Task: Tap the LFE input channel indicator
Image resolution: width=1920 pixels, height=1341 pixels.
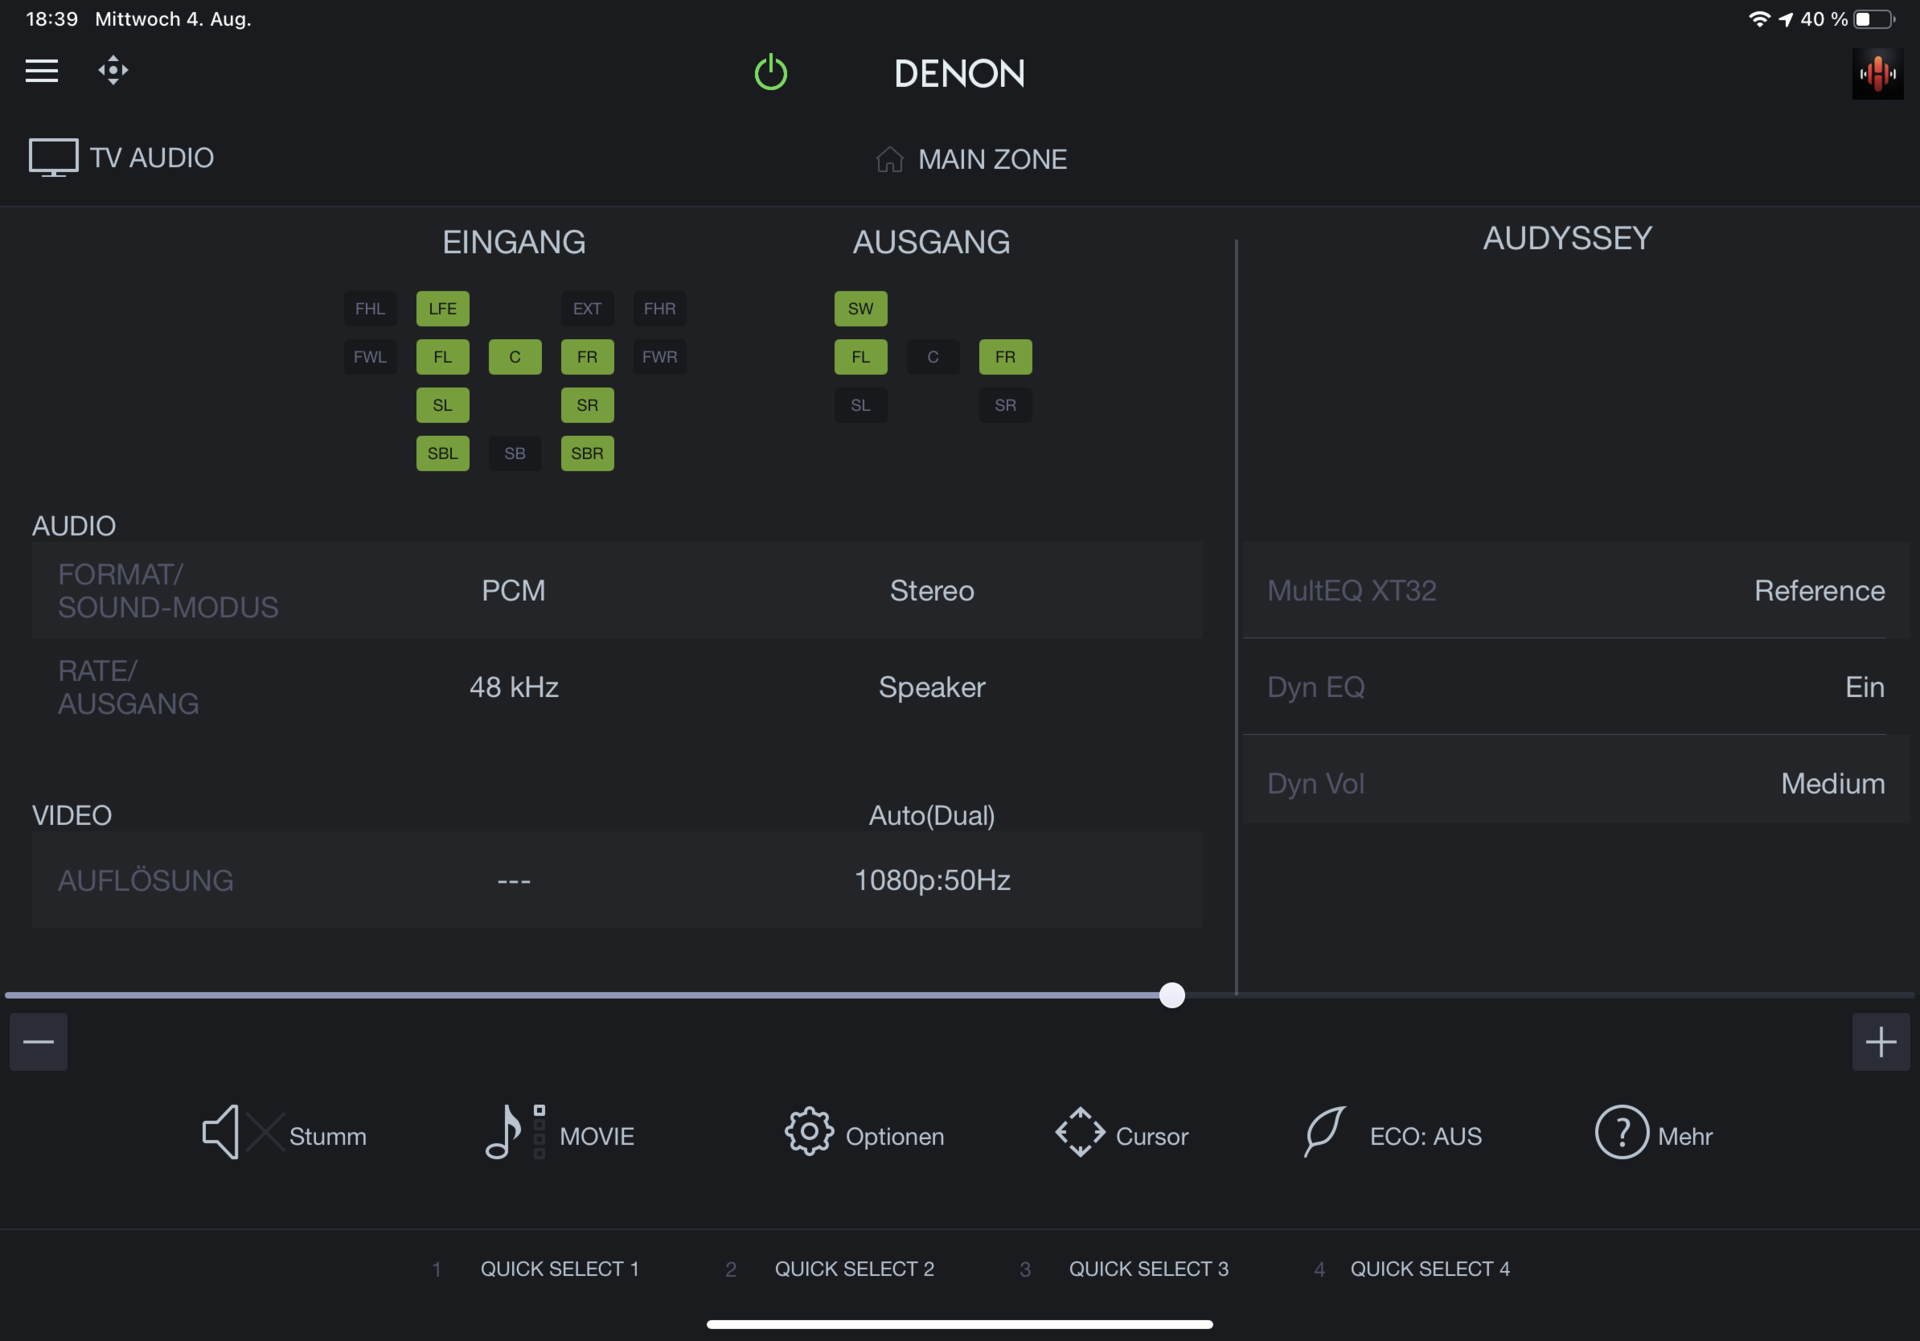Action: pyautogui.click(x=442, y=309)
